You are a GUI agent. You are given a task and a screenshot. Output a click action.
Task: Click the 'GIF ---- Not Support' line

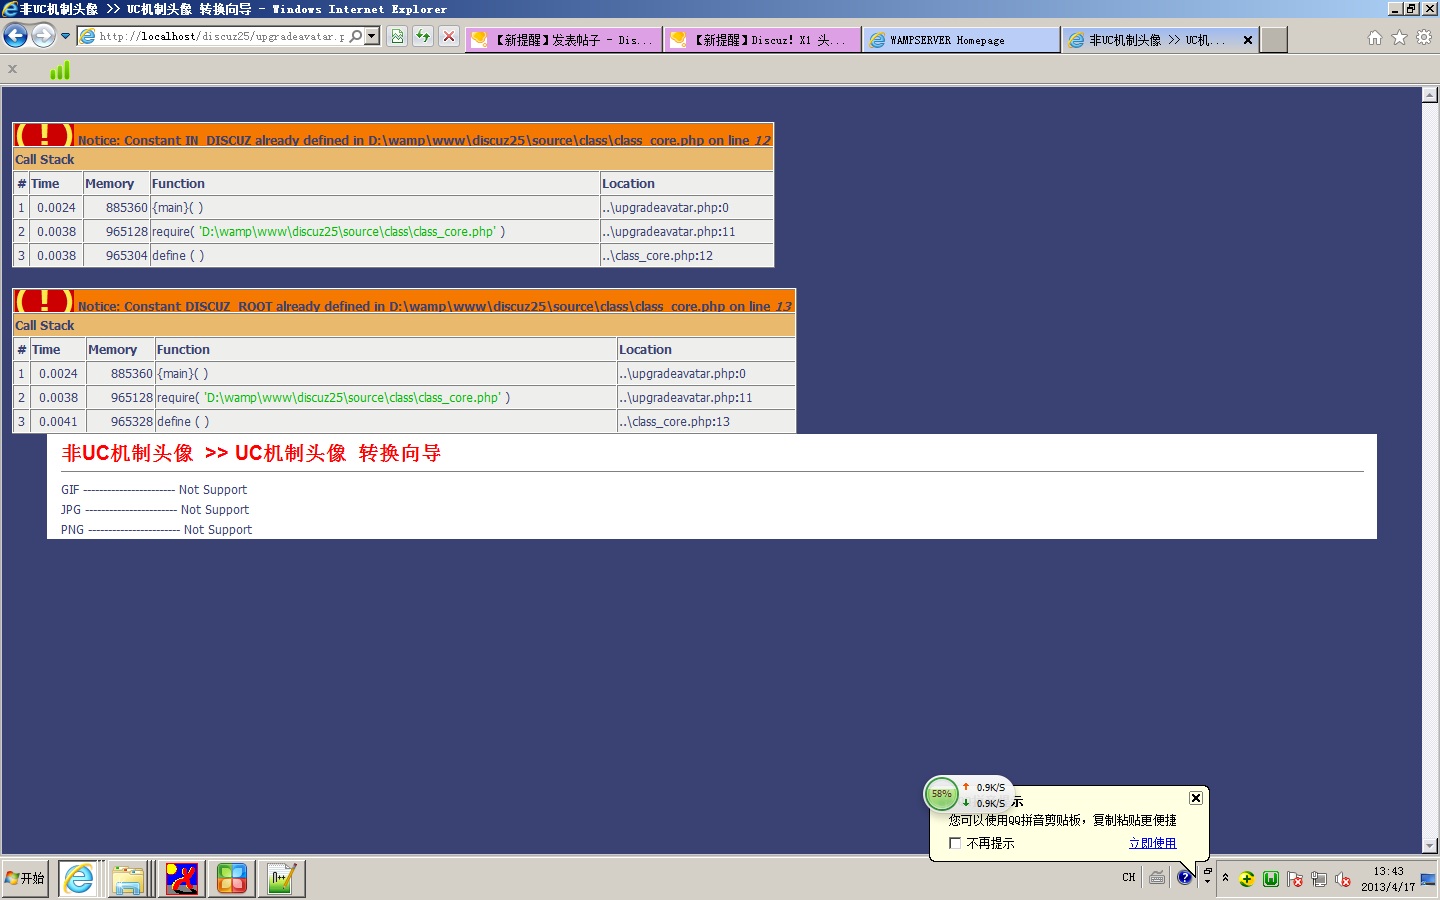click(154, 490)
